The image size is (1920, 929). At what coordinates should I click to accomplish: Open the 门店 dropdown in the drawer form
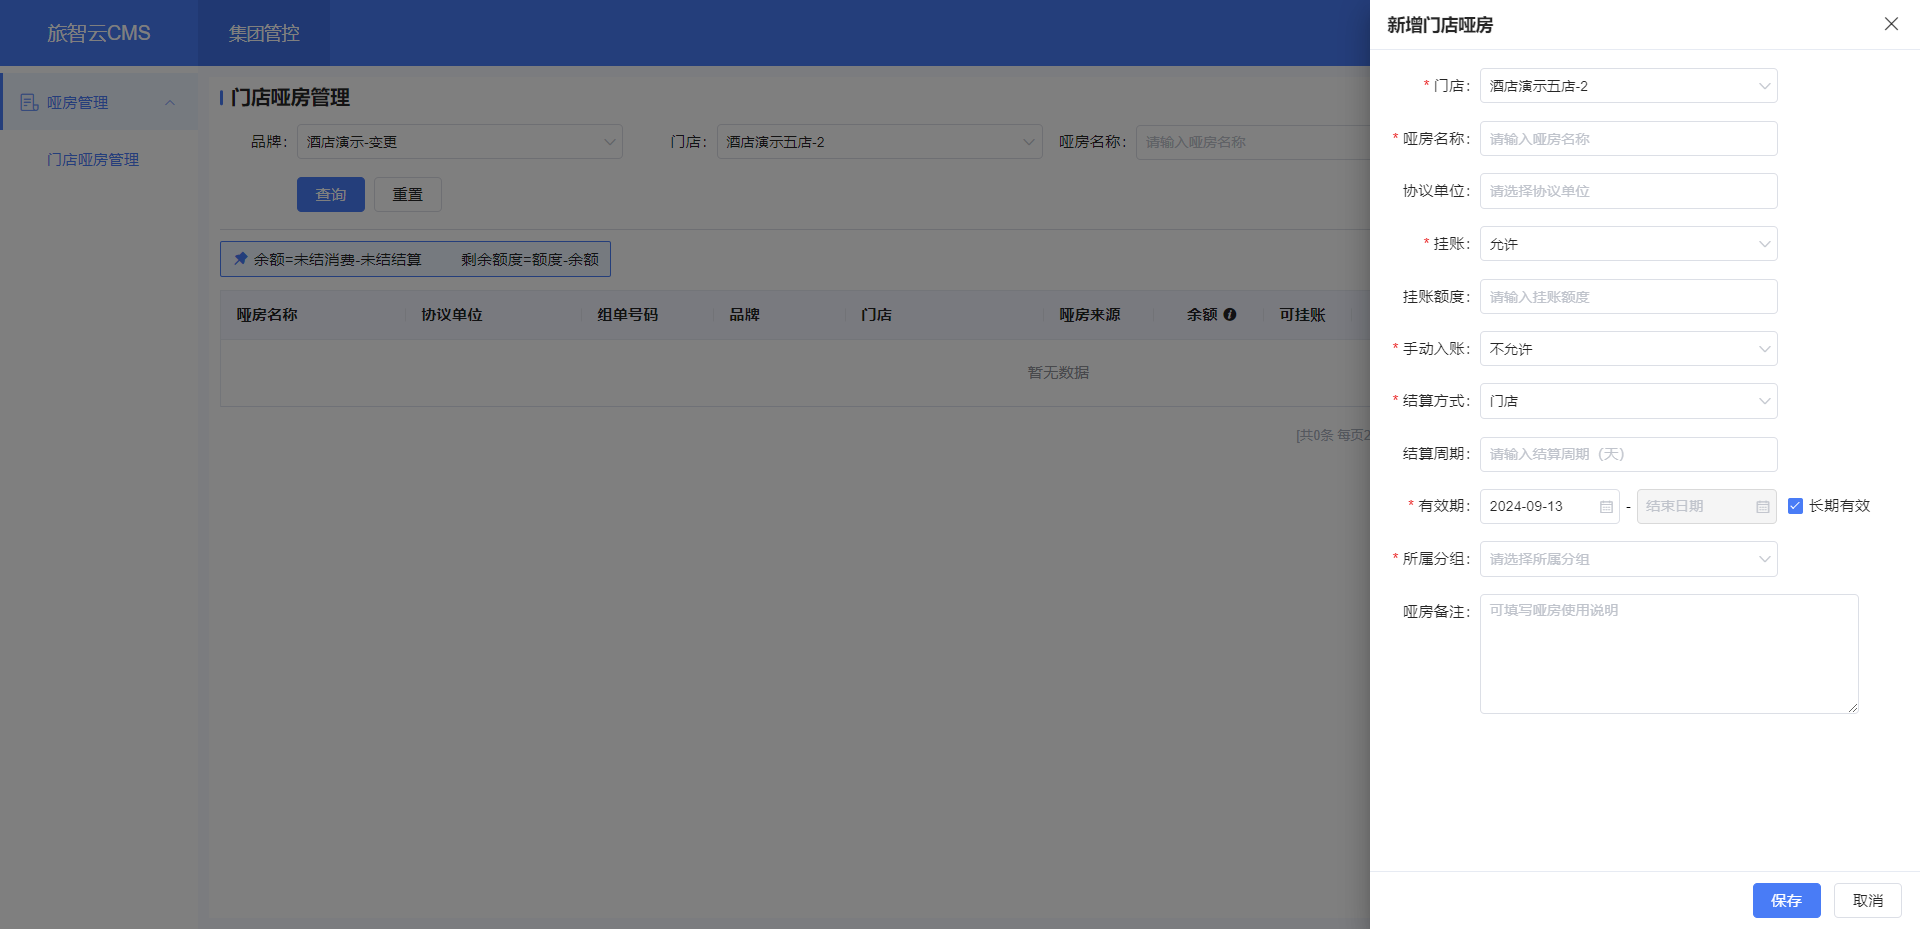pyautogui.click(x=1628, y=86)
